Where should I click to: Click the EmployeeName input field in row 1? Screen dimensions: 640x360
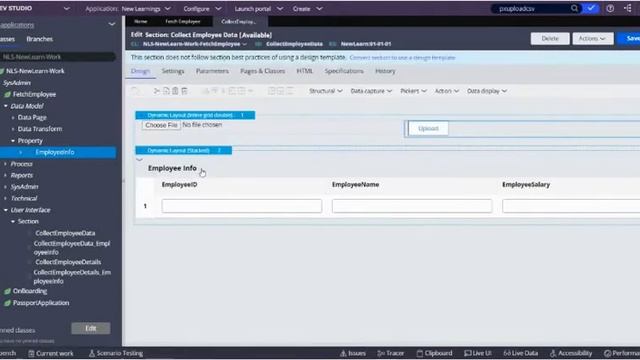tap(412, 206)
